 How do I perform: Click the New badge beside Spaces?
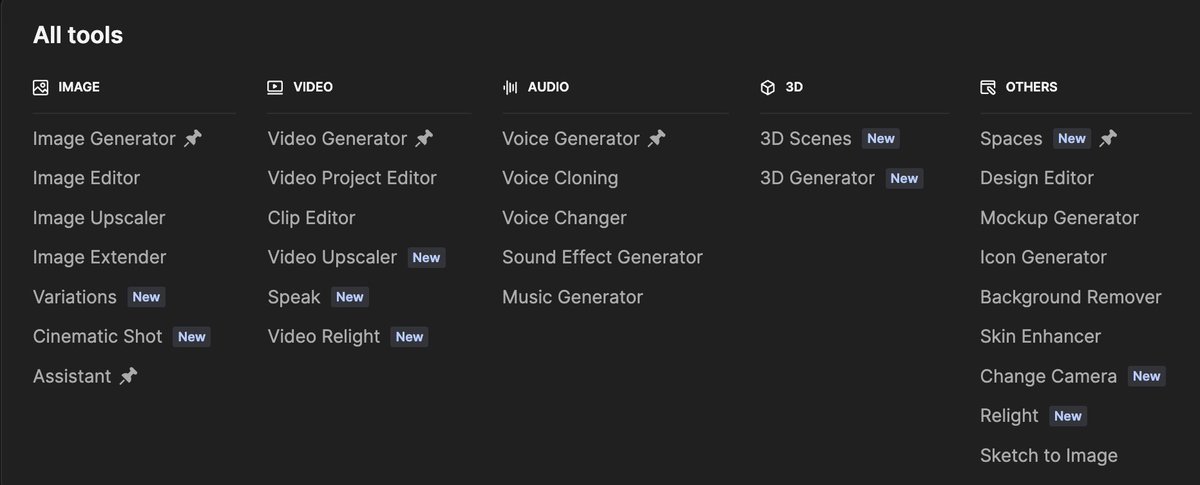(1072, 139)
